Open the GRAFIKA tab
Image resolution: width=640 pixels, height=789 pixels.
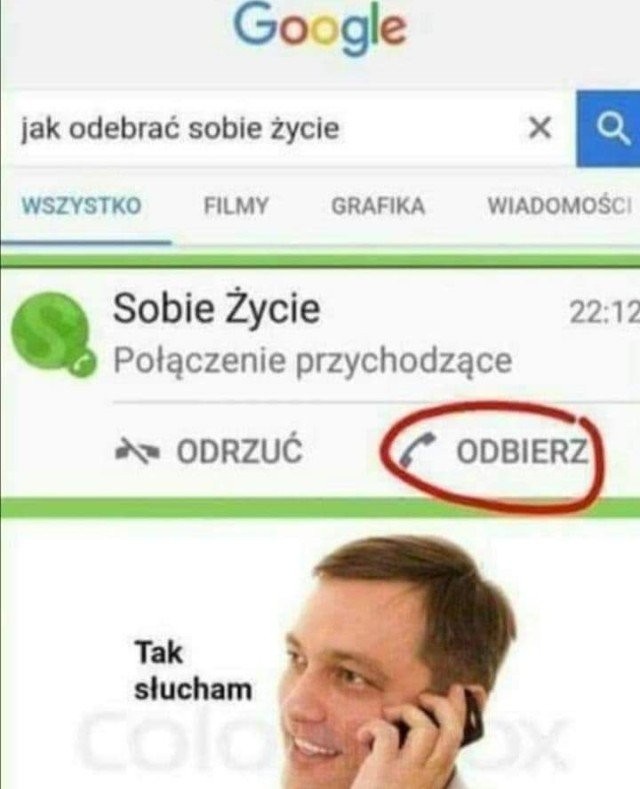coord(378,206)
